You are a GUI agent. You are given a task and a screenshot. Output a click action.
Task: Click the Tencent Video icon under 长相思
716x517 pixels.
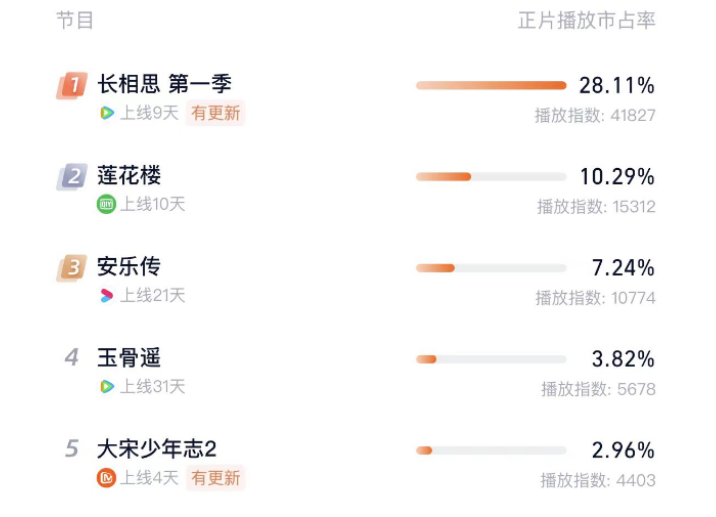(107, 112)
